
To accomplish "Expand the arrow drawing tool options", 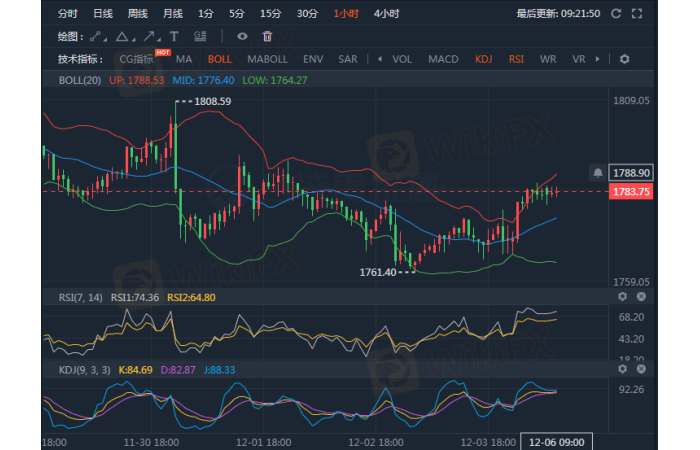I will pos(151,36).
